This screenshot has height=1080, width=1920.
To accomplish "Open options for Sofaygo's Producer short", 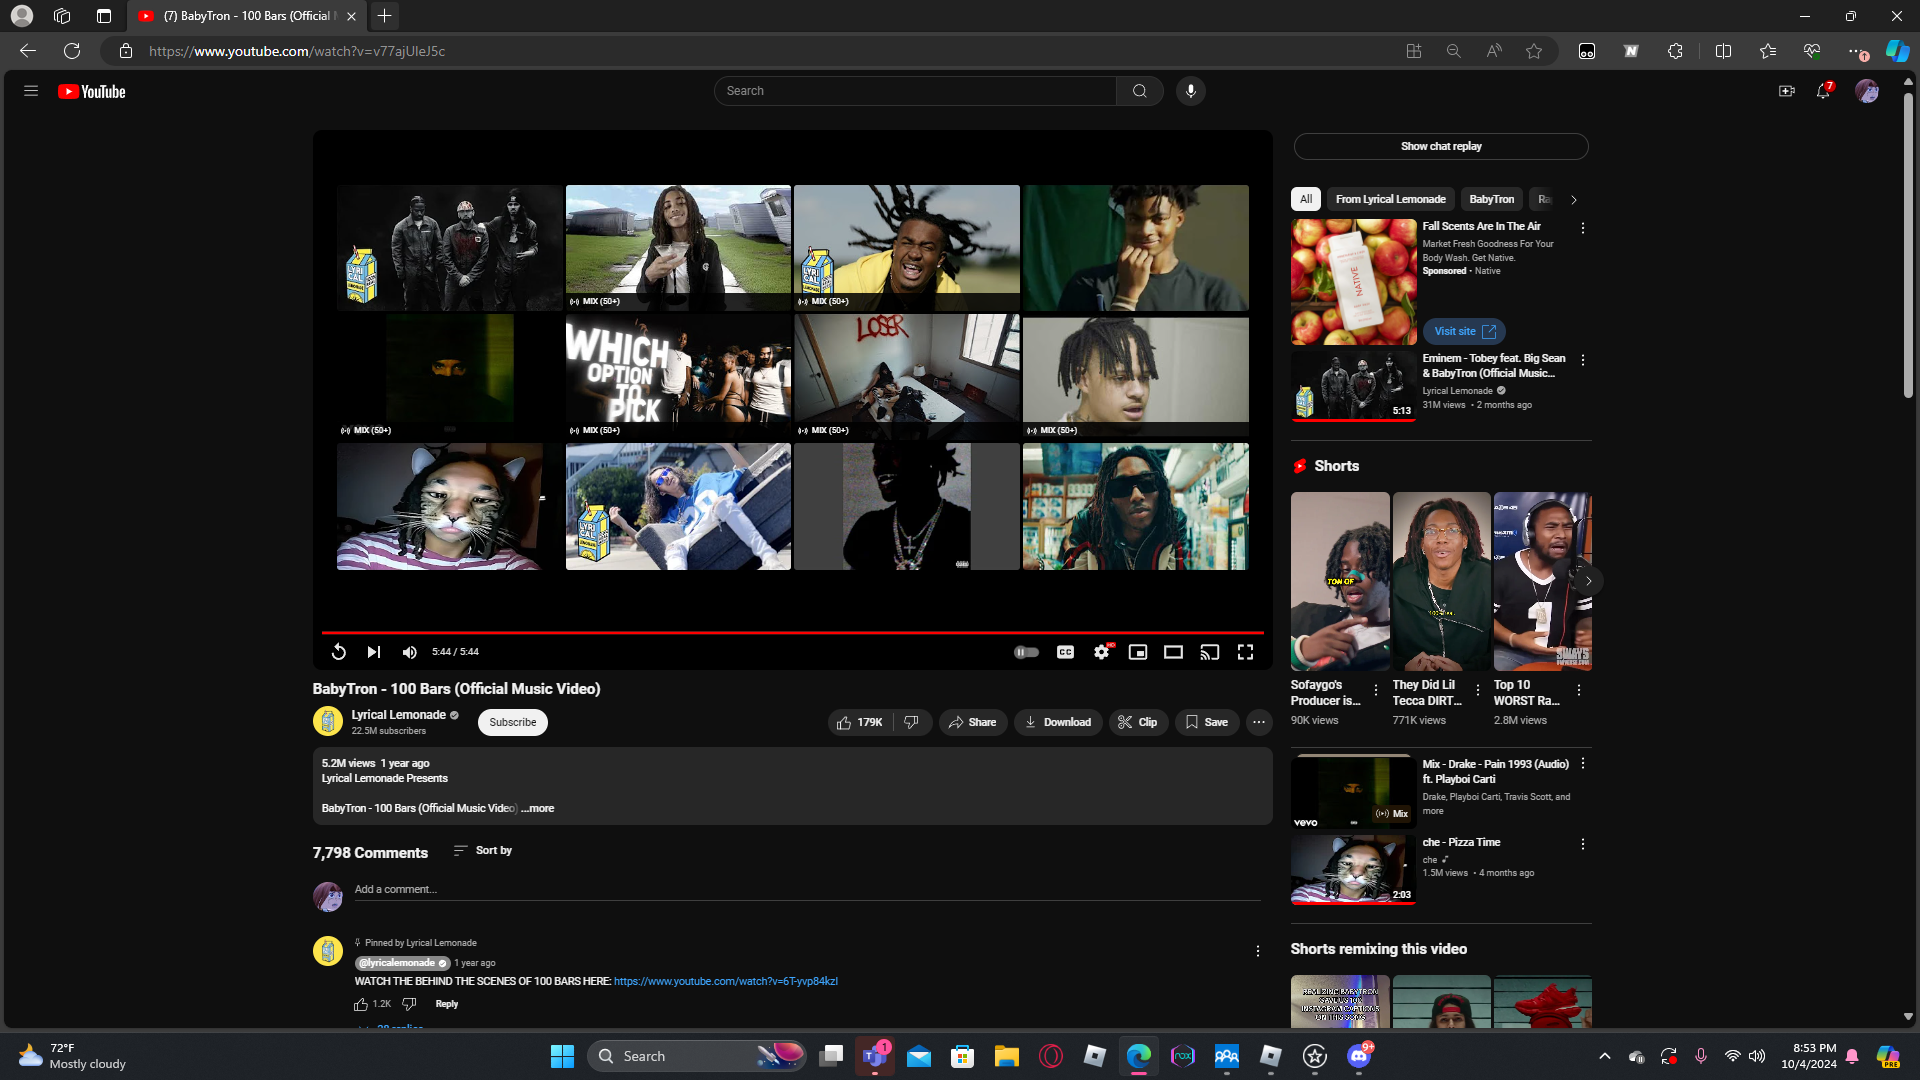I will [1376, 690].
